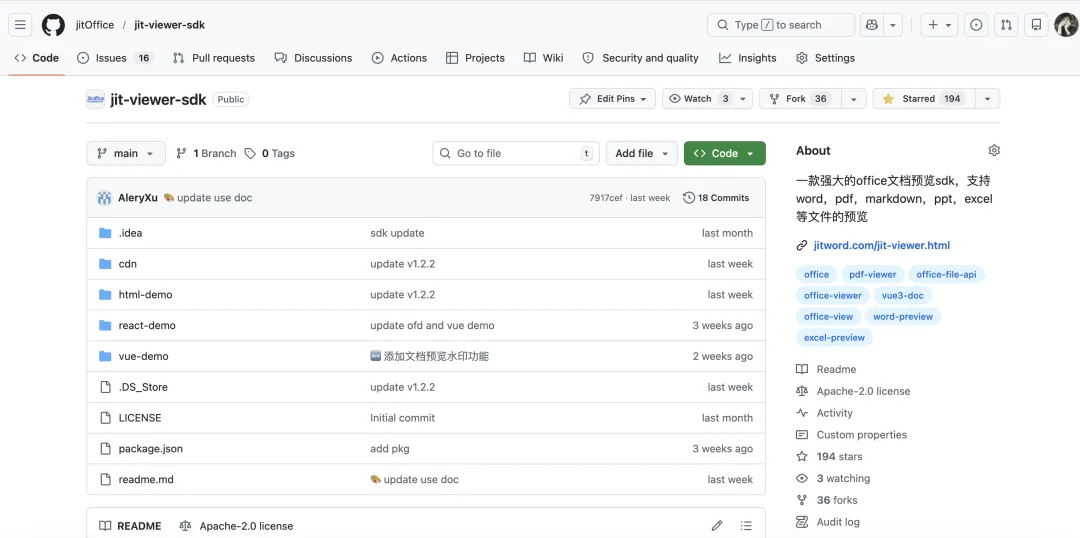Click the Edit Pins dropdown button
1080x538 pixels.
pos(612,99)
